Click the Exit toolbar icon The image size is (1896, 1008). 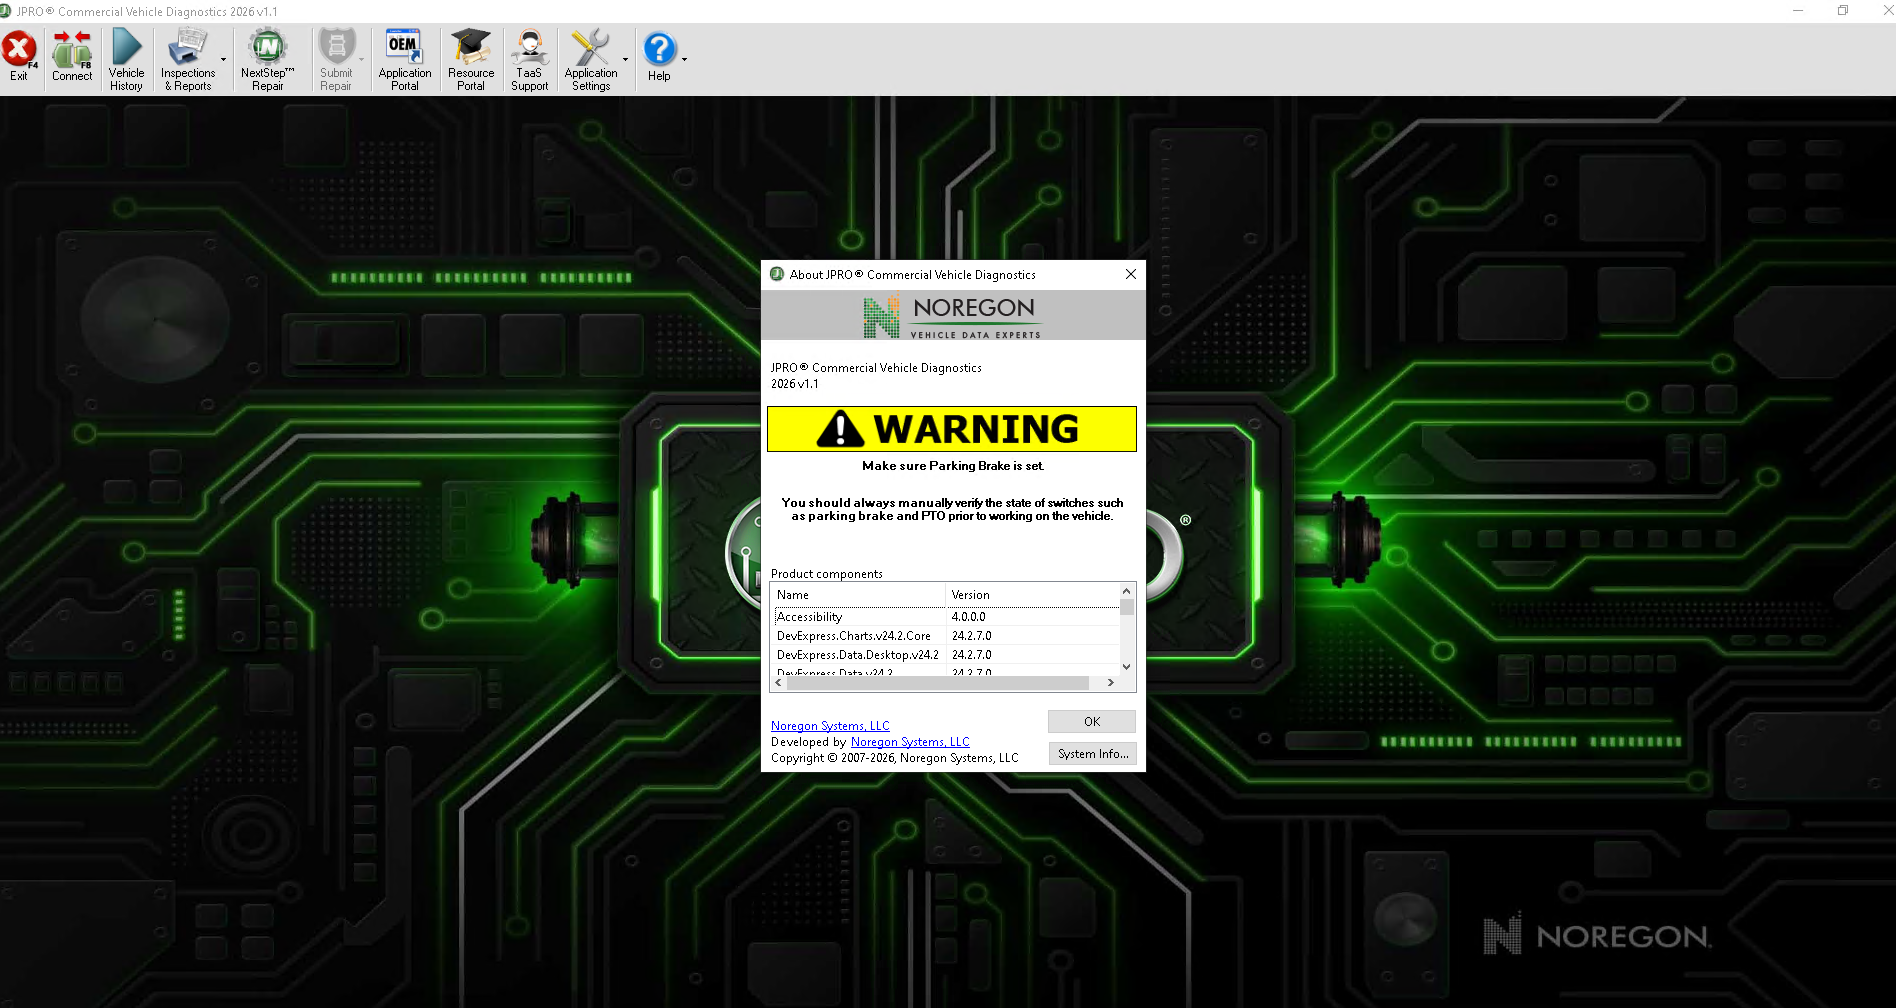(x=19, y=57)
